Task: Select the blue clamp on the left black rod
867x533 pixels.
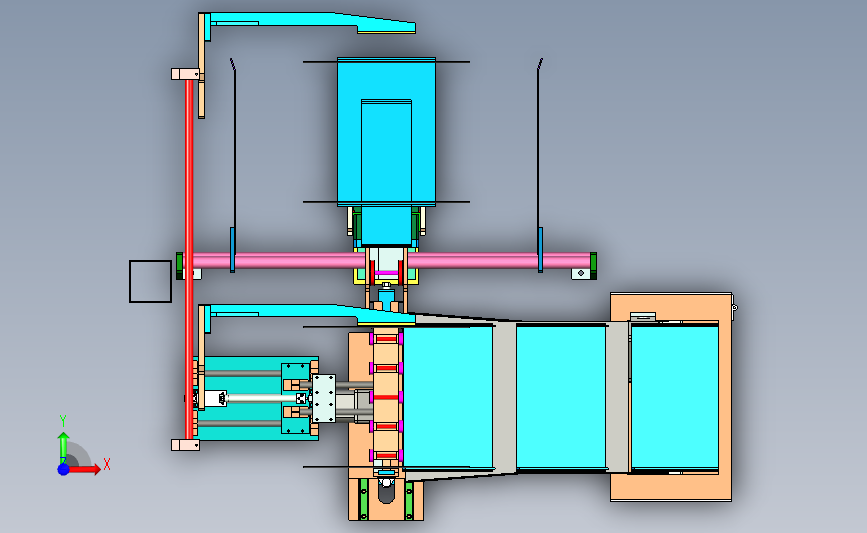Action: pos(232,249)
